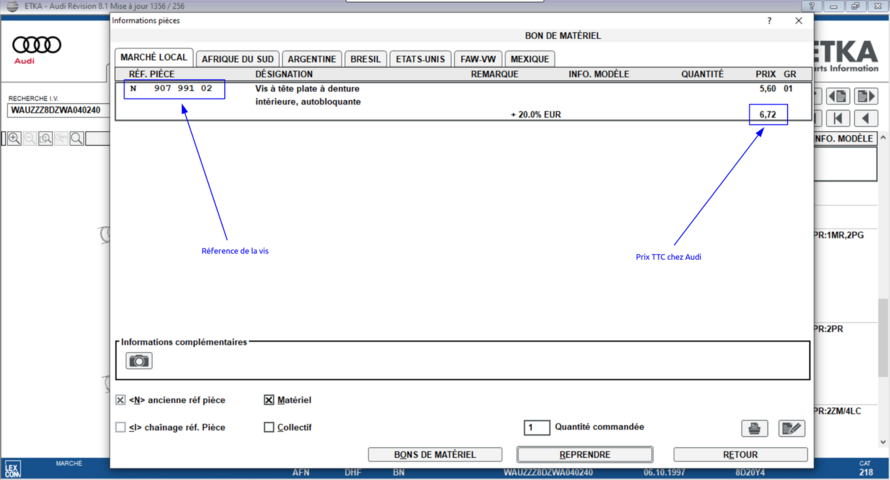Click the plain magnifier search icon
The height and width of the screenshot is (480, 890).
pos(77,138)
